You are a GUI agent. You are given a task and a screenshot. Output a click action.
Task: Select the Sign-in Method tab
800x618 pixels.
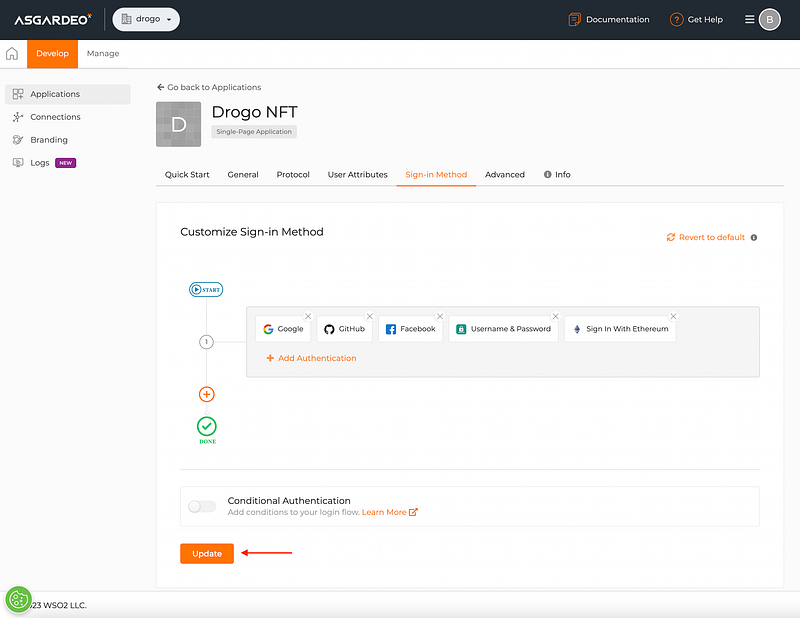click(436, 175)
